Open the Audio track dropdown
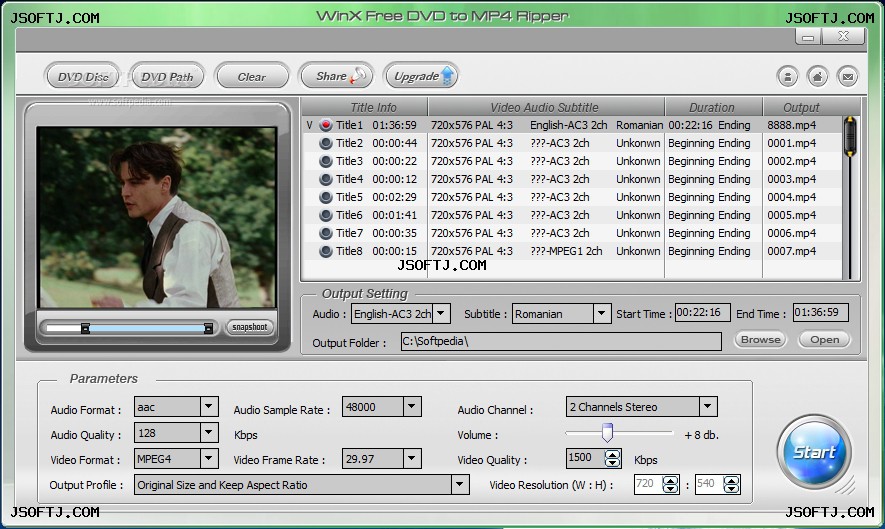Image resolution: width=885 pixels, height=529 pixels. coord(441,313)
